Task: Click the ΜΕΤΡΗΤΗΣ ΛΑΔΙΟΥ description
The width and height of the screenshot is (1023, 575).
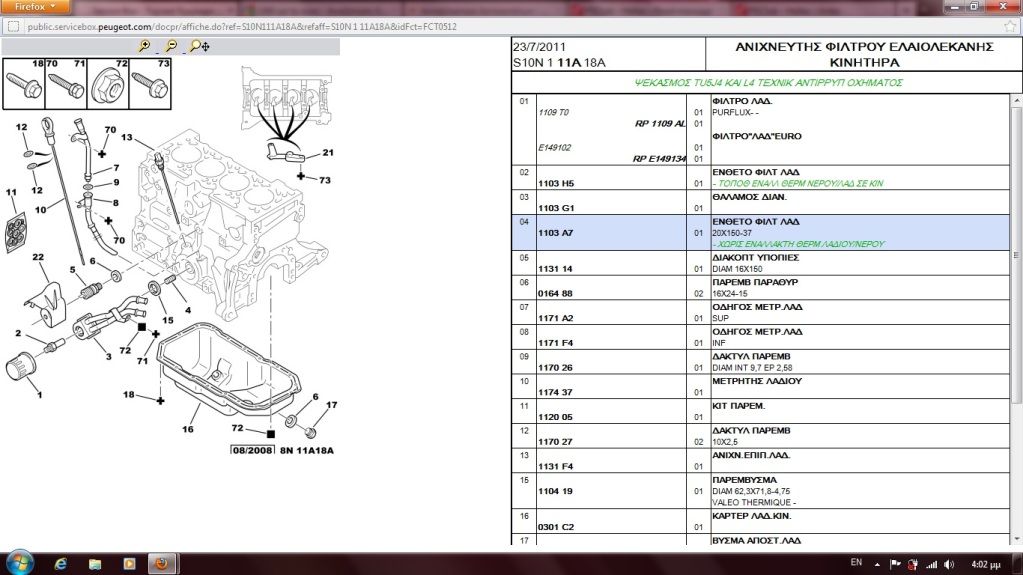Action: (757, 381)
